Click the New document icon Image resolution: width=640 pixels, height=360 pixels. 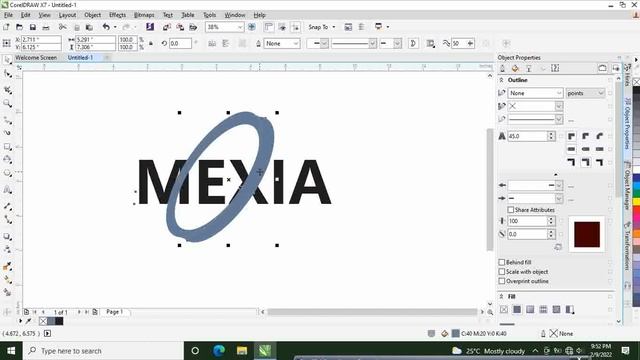tap(6, 27)
